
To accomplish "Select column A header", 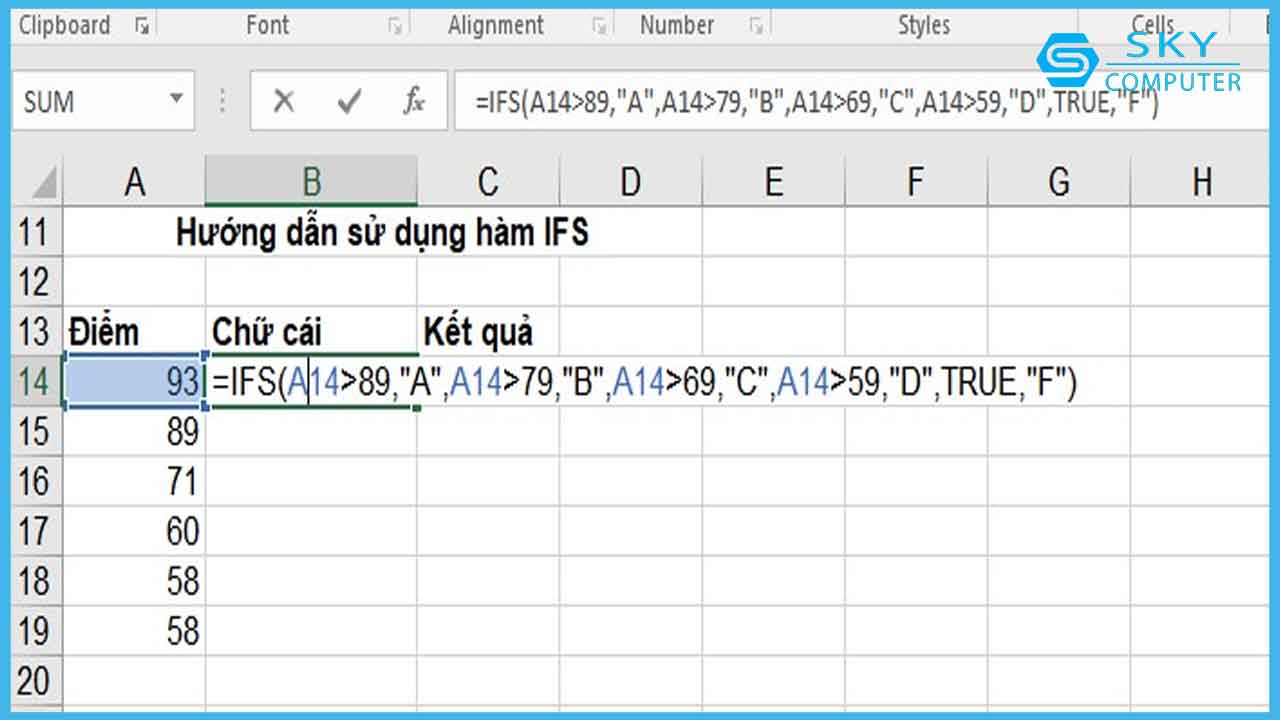I will coord(134,182).
